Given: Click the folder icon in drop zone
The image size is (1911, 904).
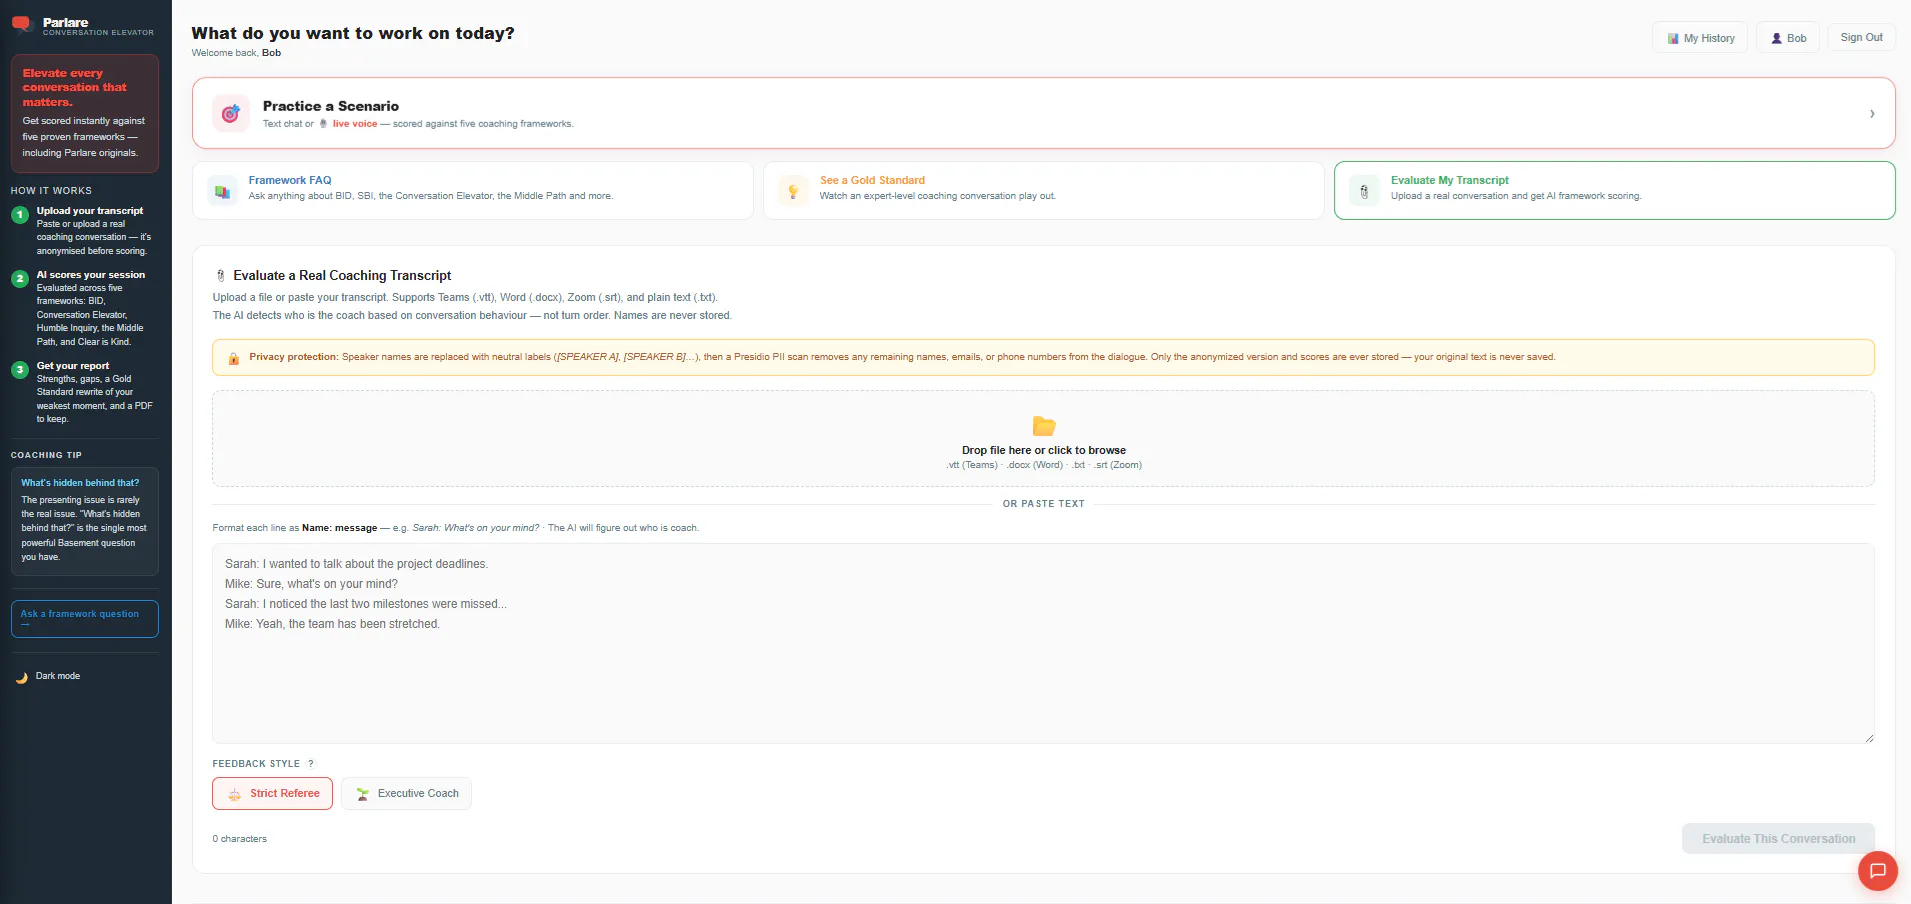Looking at the screenshot, I should pos(1044,426).
